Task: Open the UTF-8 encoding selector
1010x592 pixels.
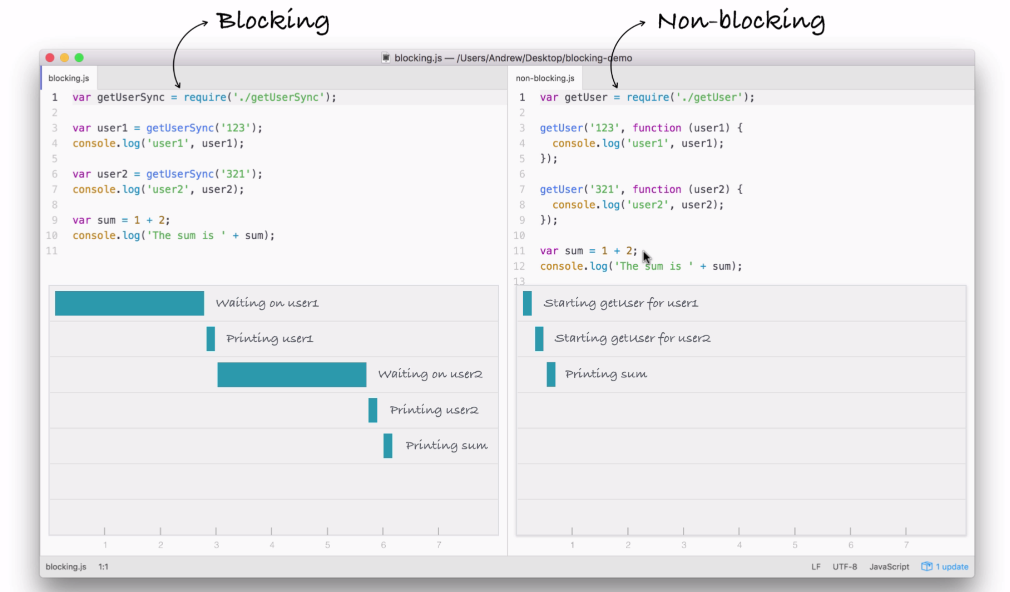Action: point(844,567)
